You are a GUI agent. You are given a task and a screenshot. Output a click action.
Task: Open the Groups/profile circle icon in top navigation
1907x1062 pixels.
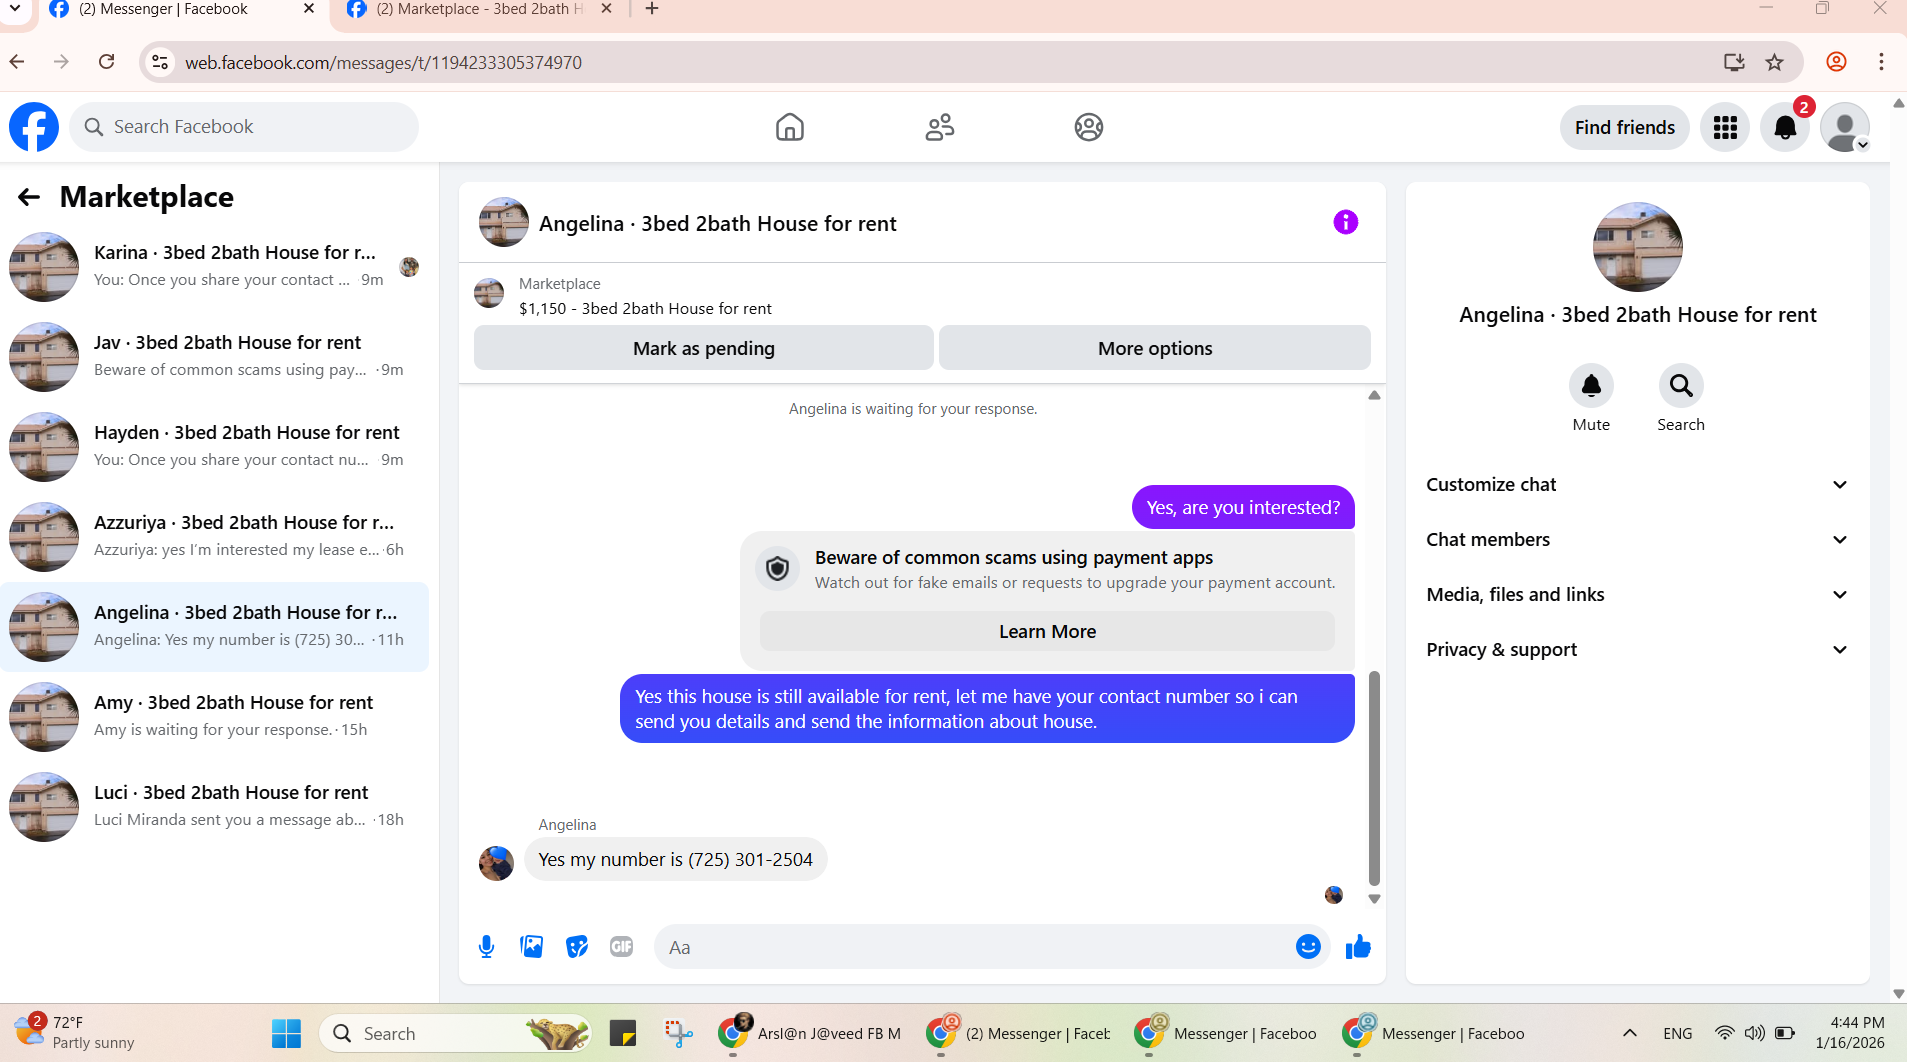pyautogui.click(x=1088, y=127)
